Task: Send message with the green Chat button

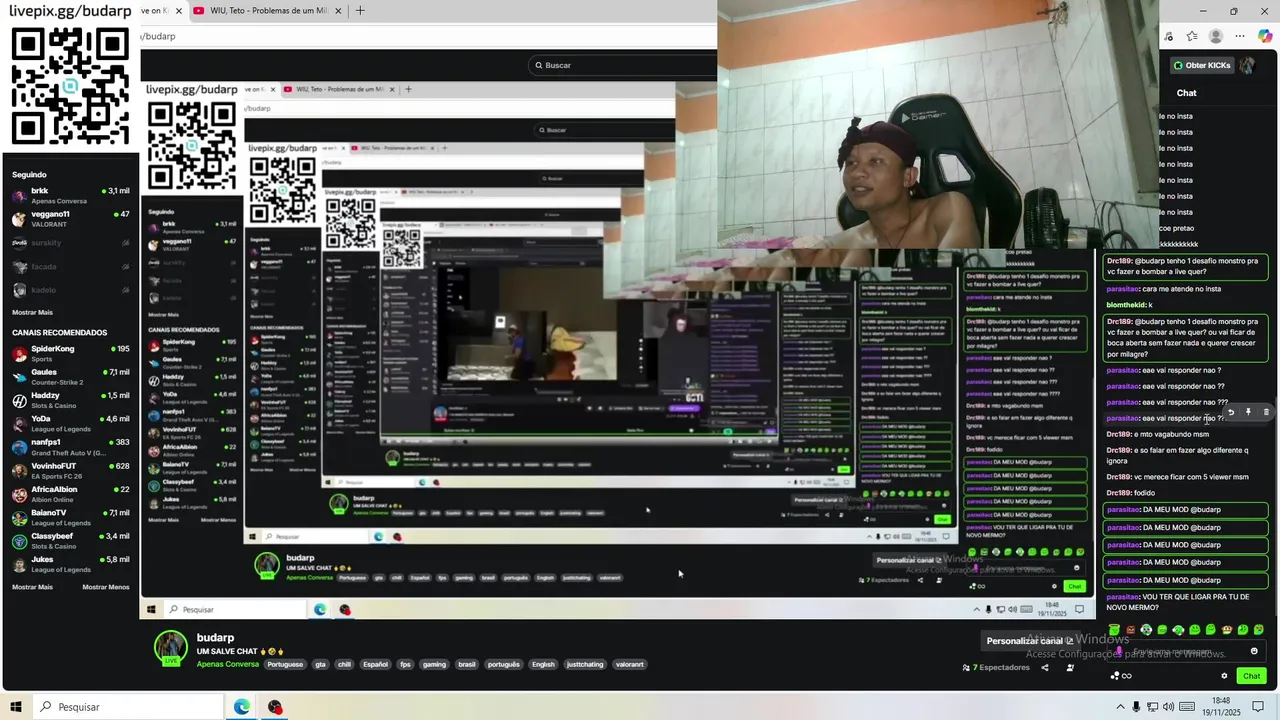Action: pyautogui.click(x=1251, y=676)
